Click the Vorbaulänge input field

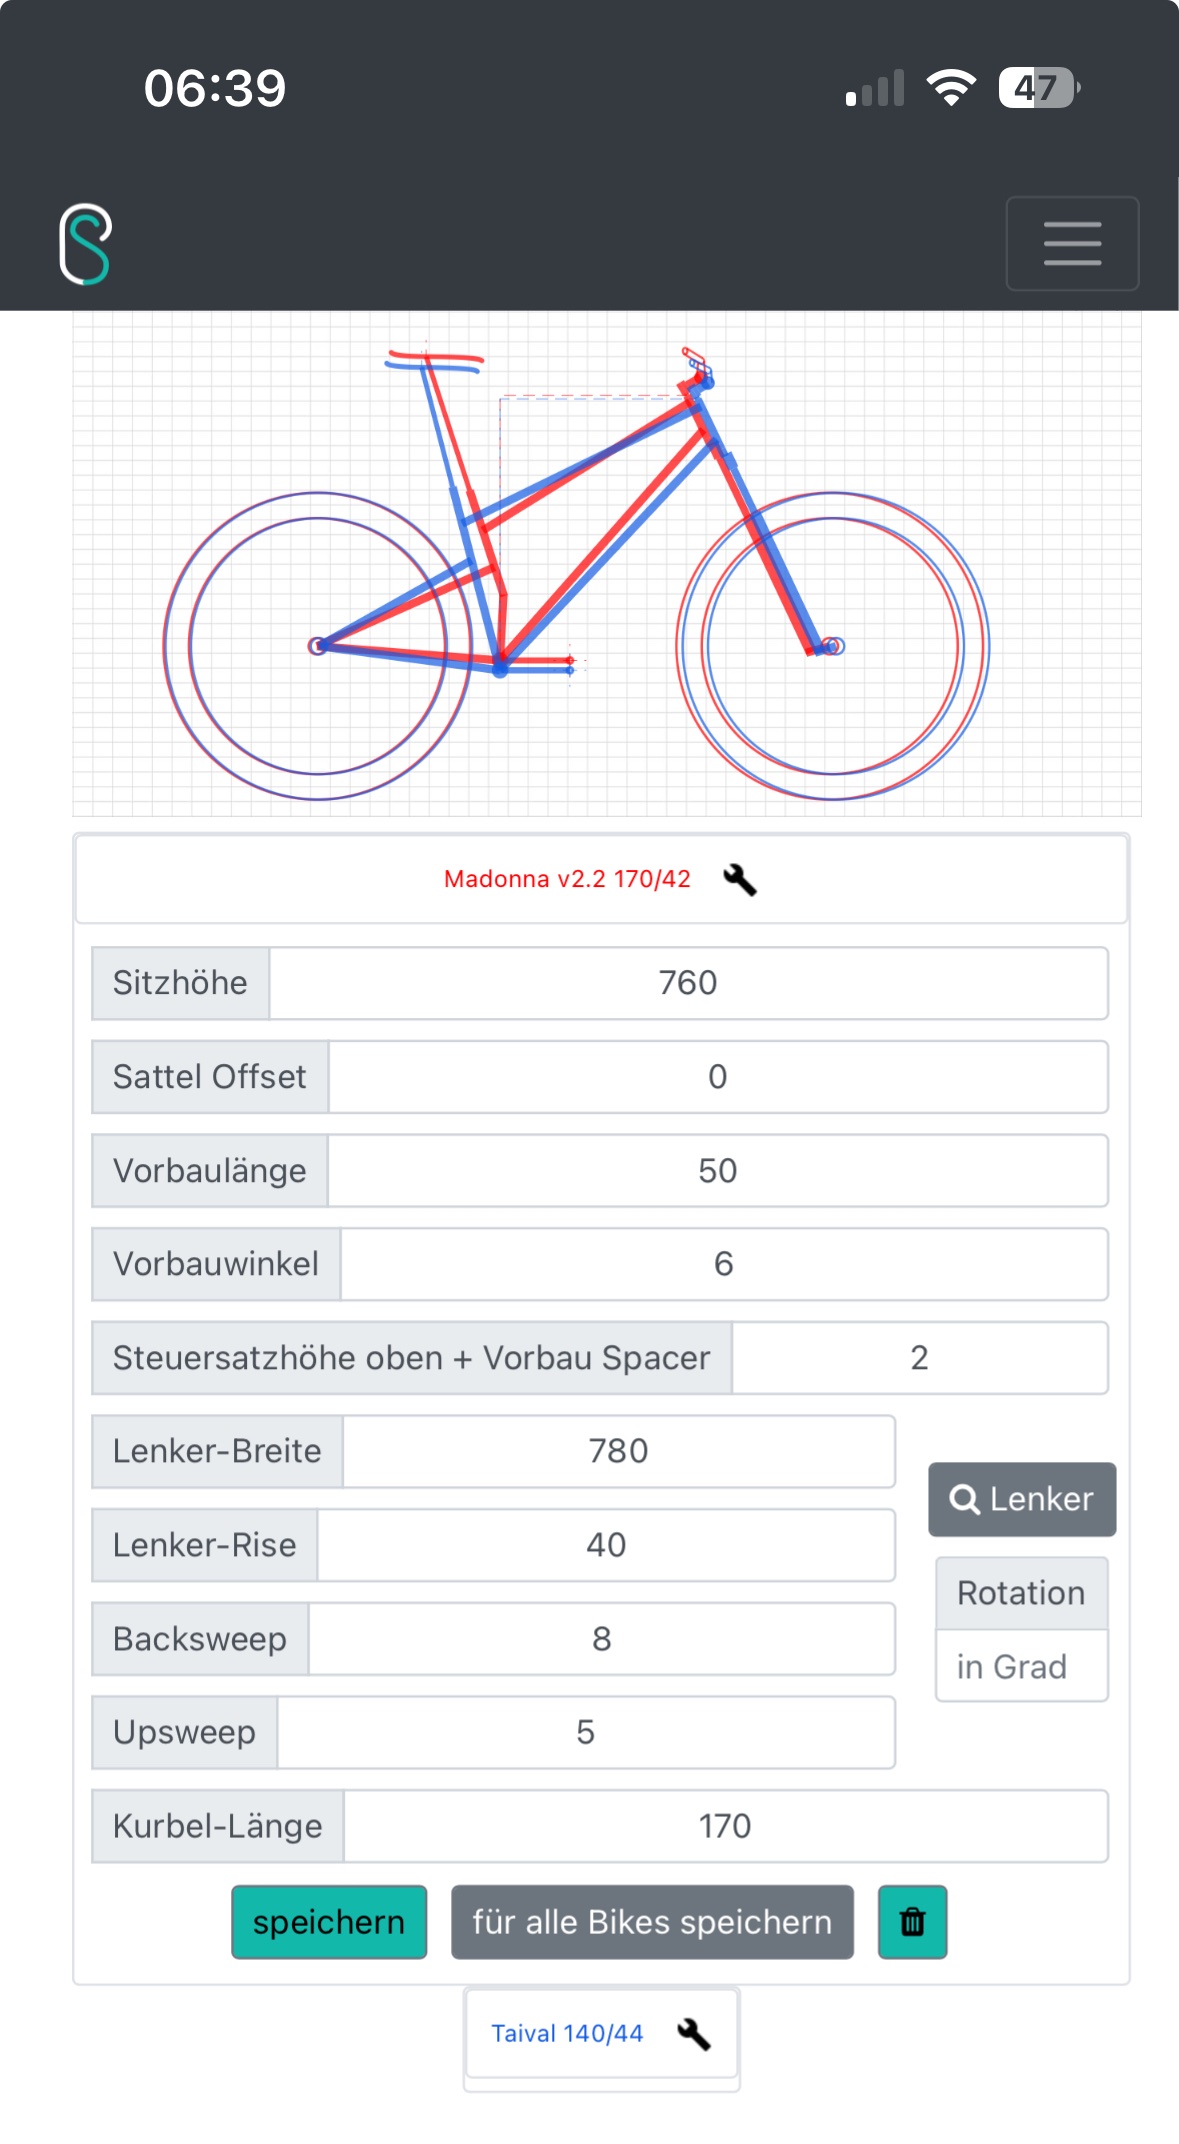[x=717, y=1171]
